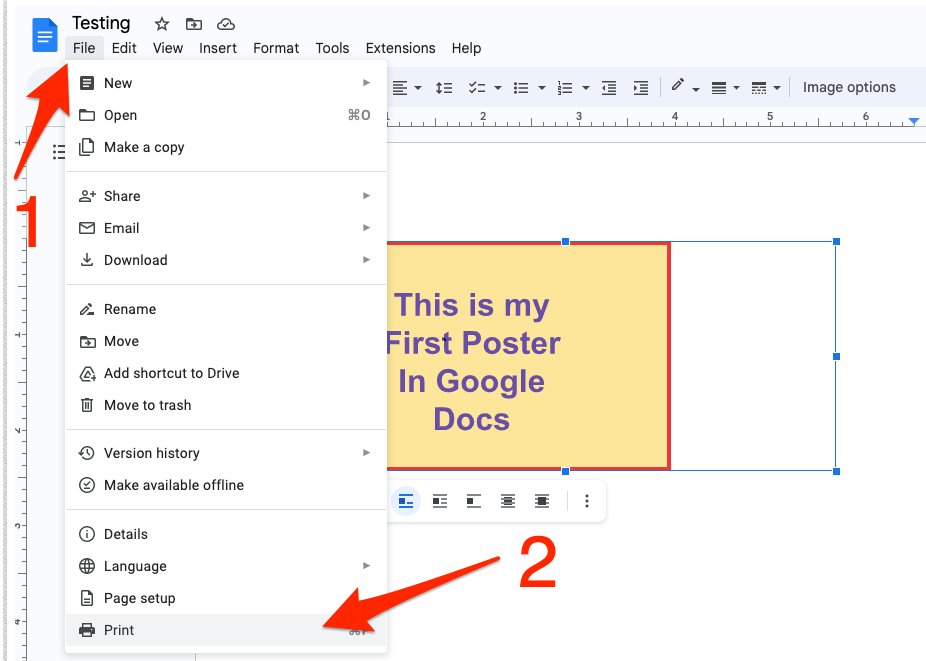
Task: Click the move to folder icon by the title
Action: click(x=194, y=24)
